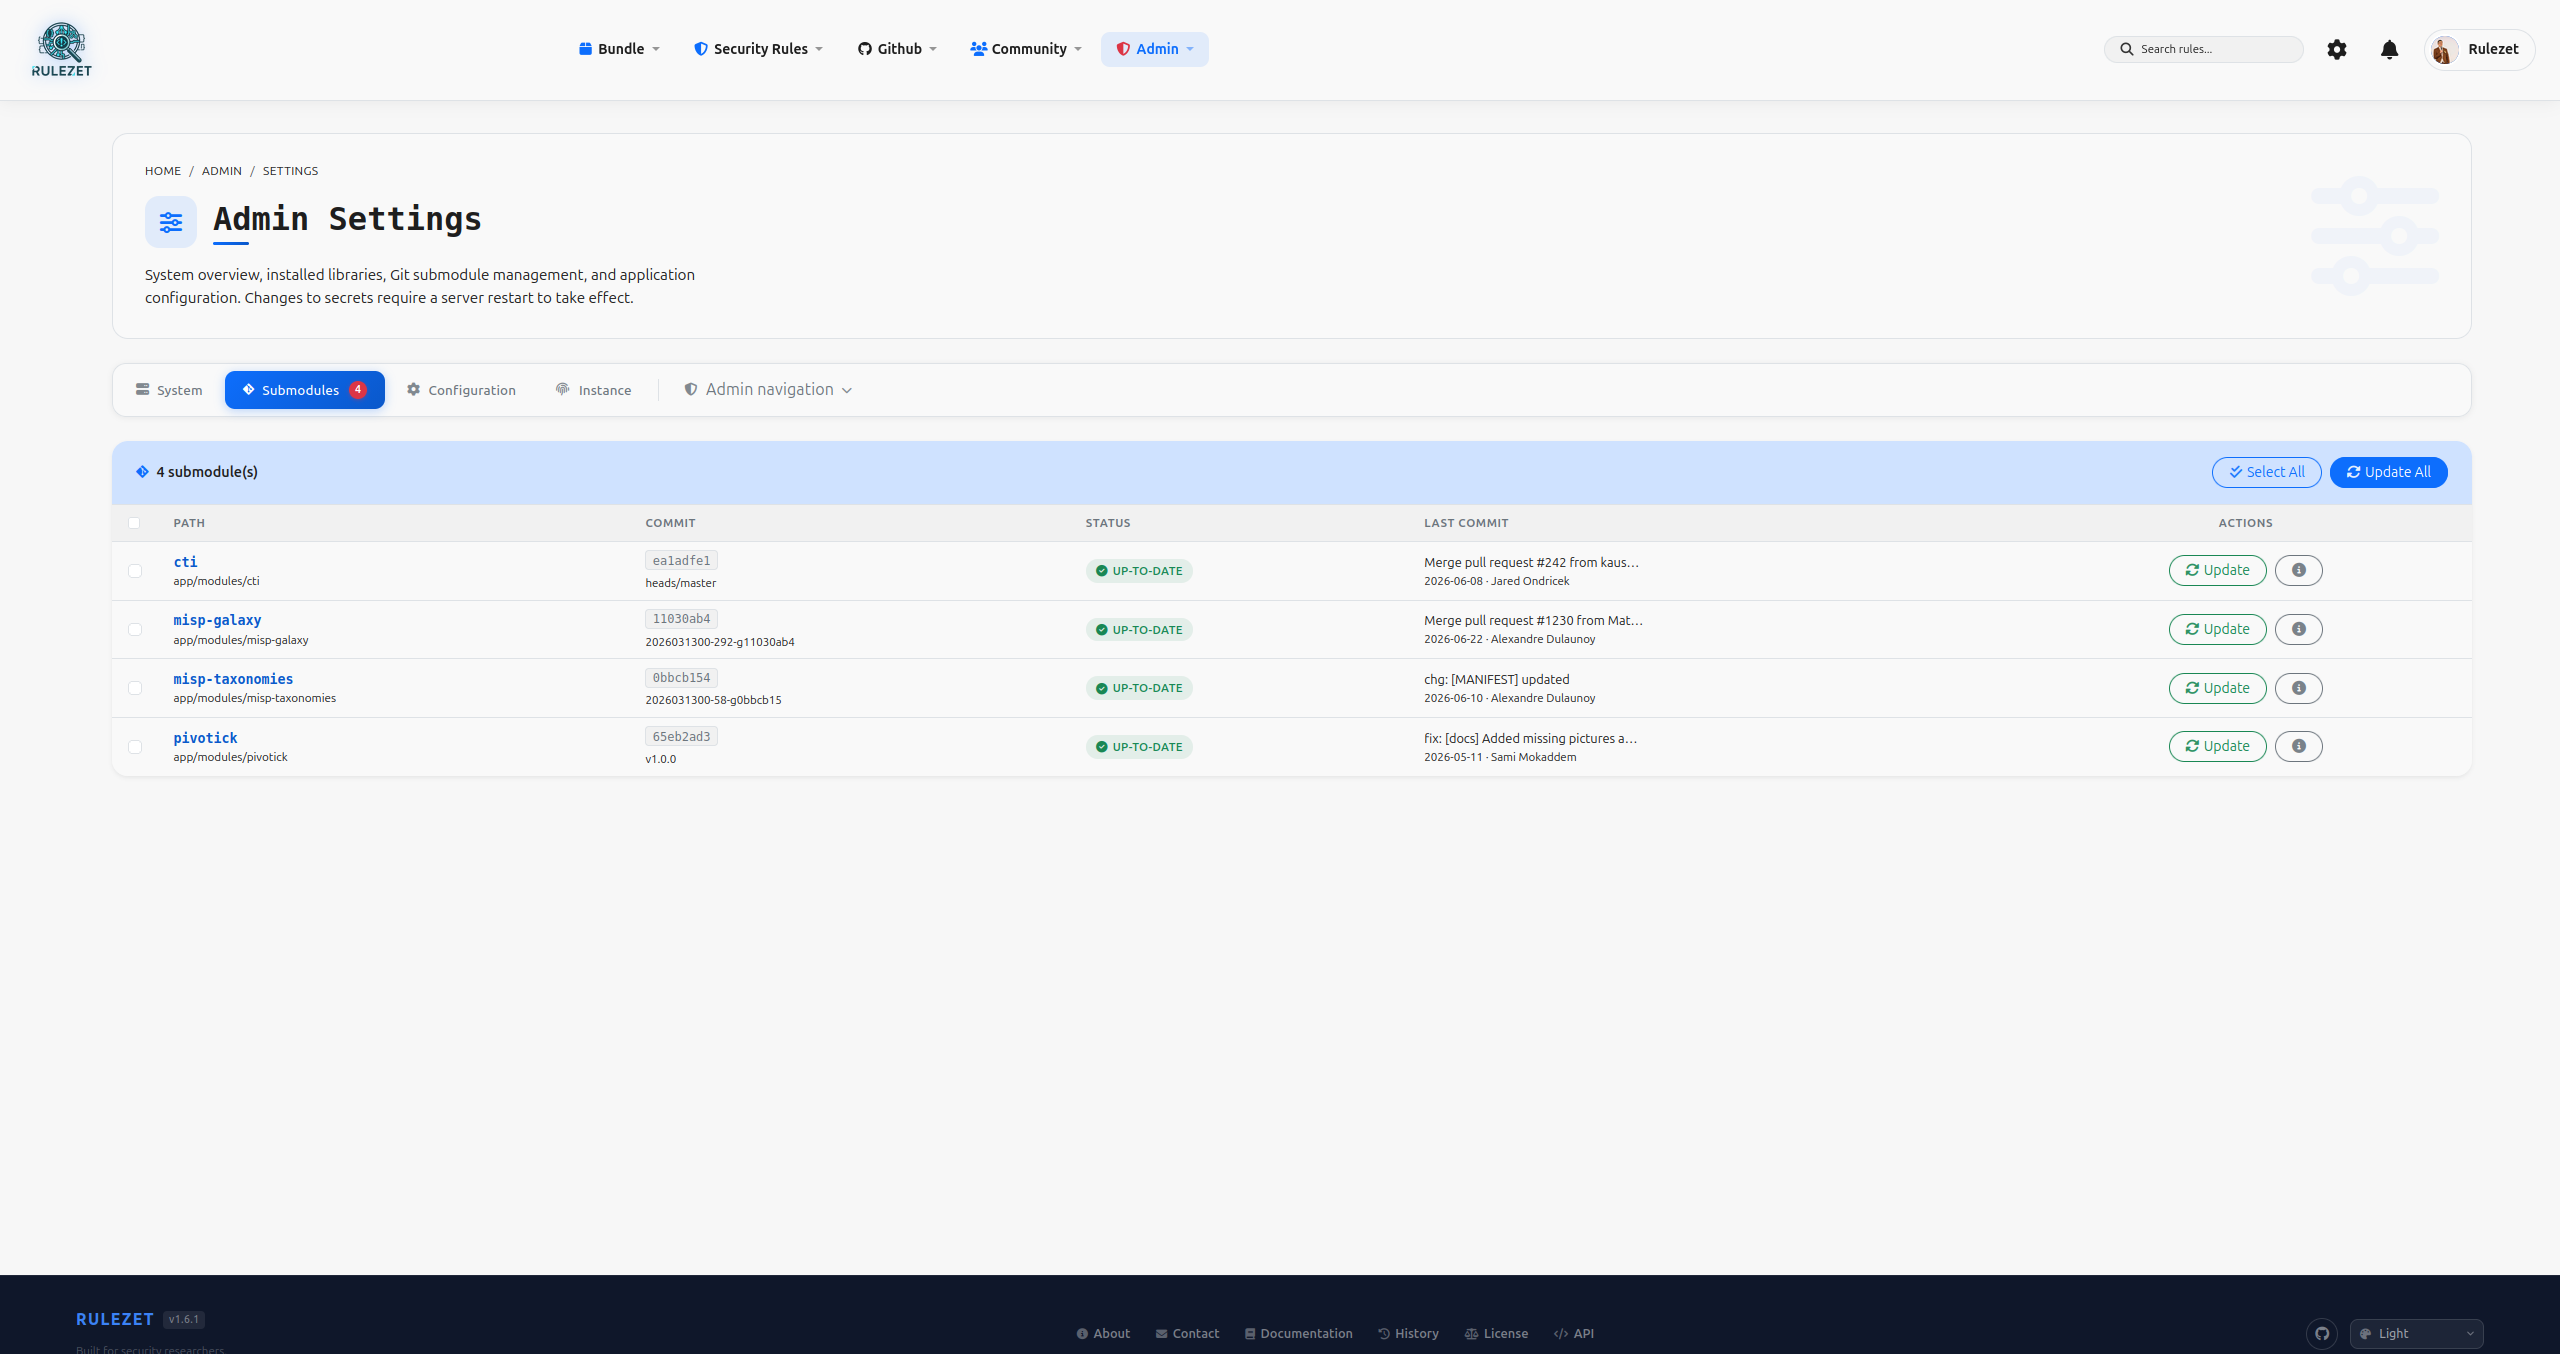The image size is (2560, 1354).
Task: Open the Documentation footer link
Action: click(1298, 1333)
